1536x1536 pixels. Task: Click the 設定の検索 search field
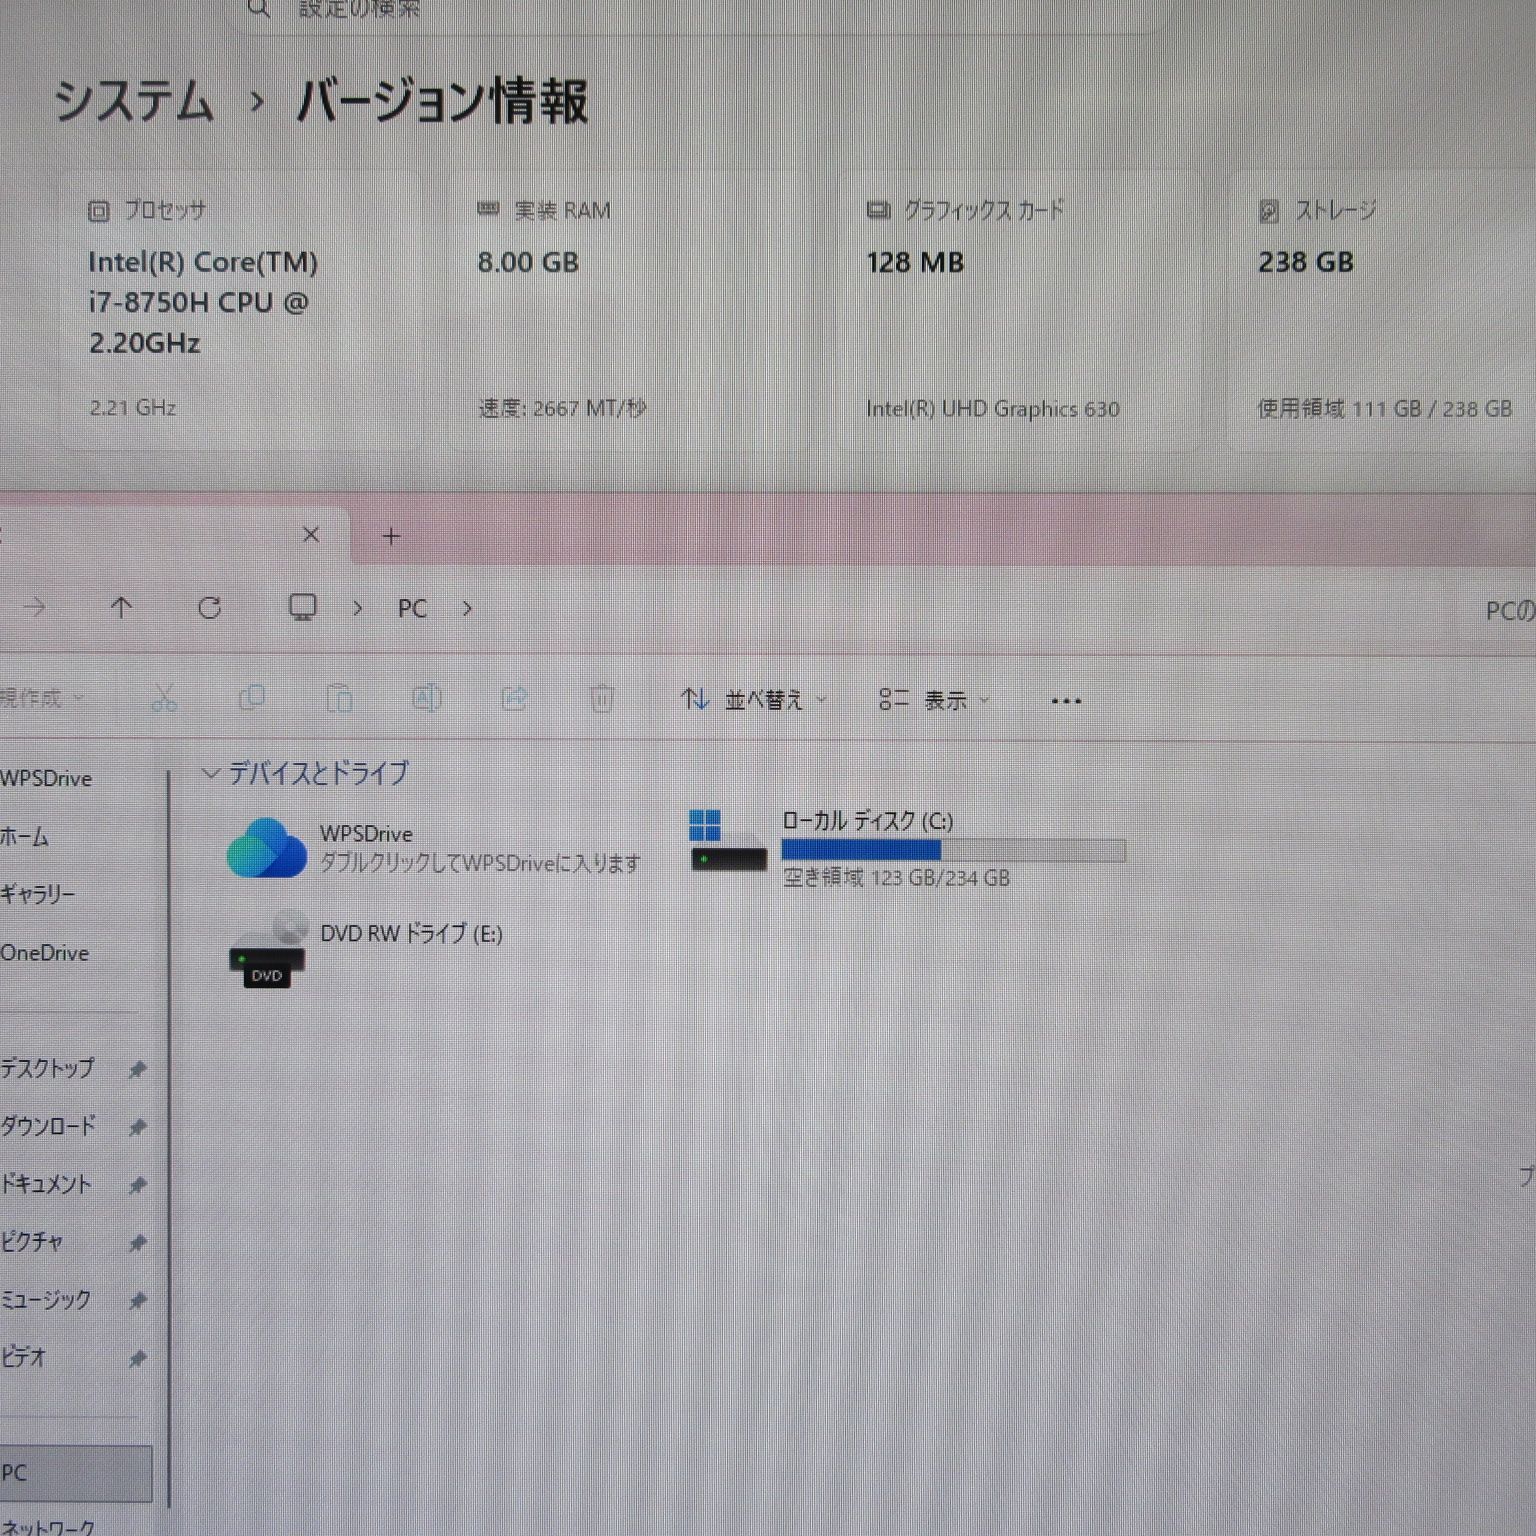[700, 10]
